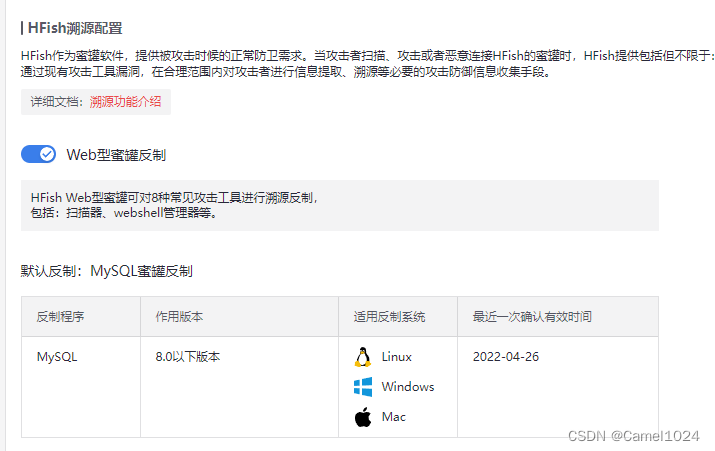The image size is (715, 451).
Task: Click the HFish溯源配置 section heading
Action: pos(75,28)
